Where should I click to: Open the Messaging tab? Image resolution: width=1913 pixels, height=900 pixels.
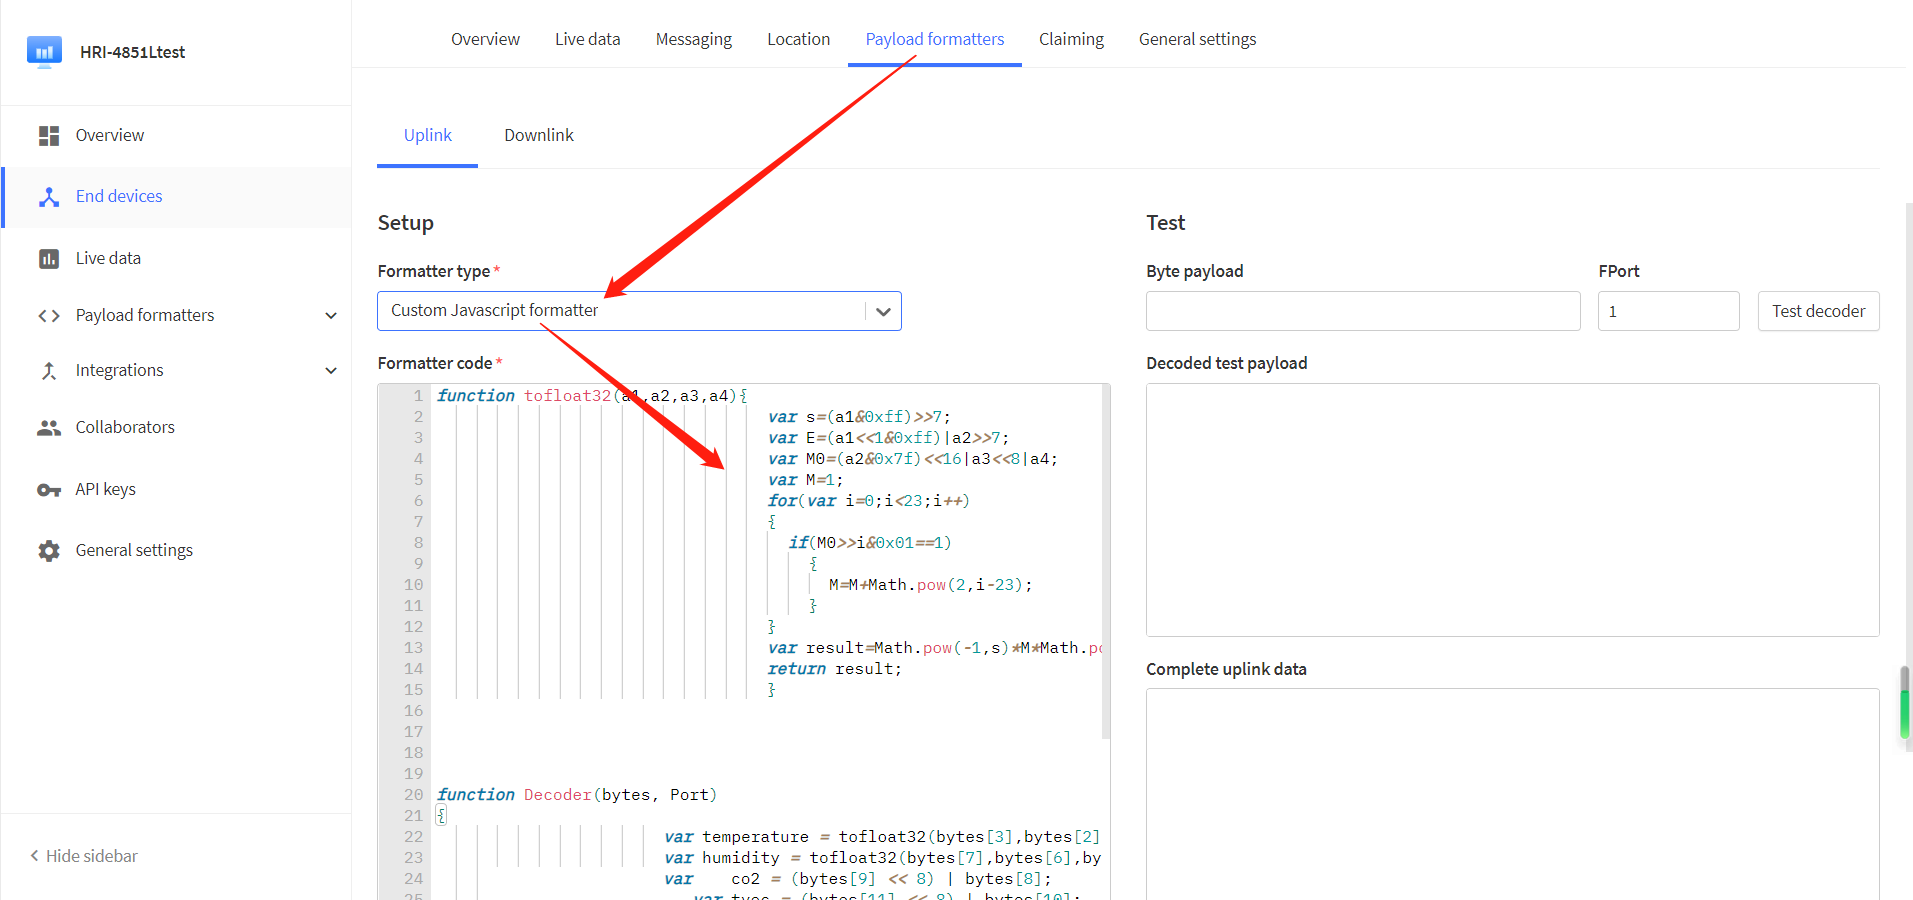pyautogui.click(x=693, y=39)
